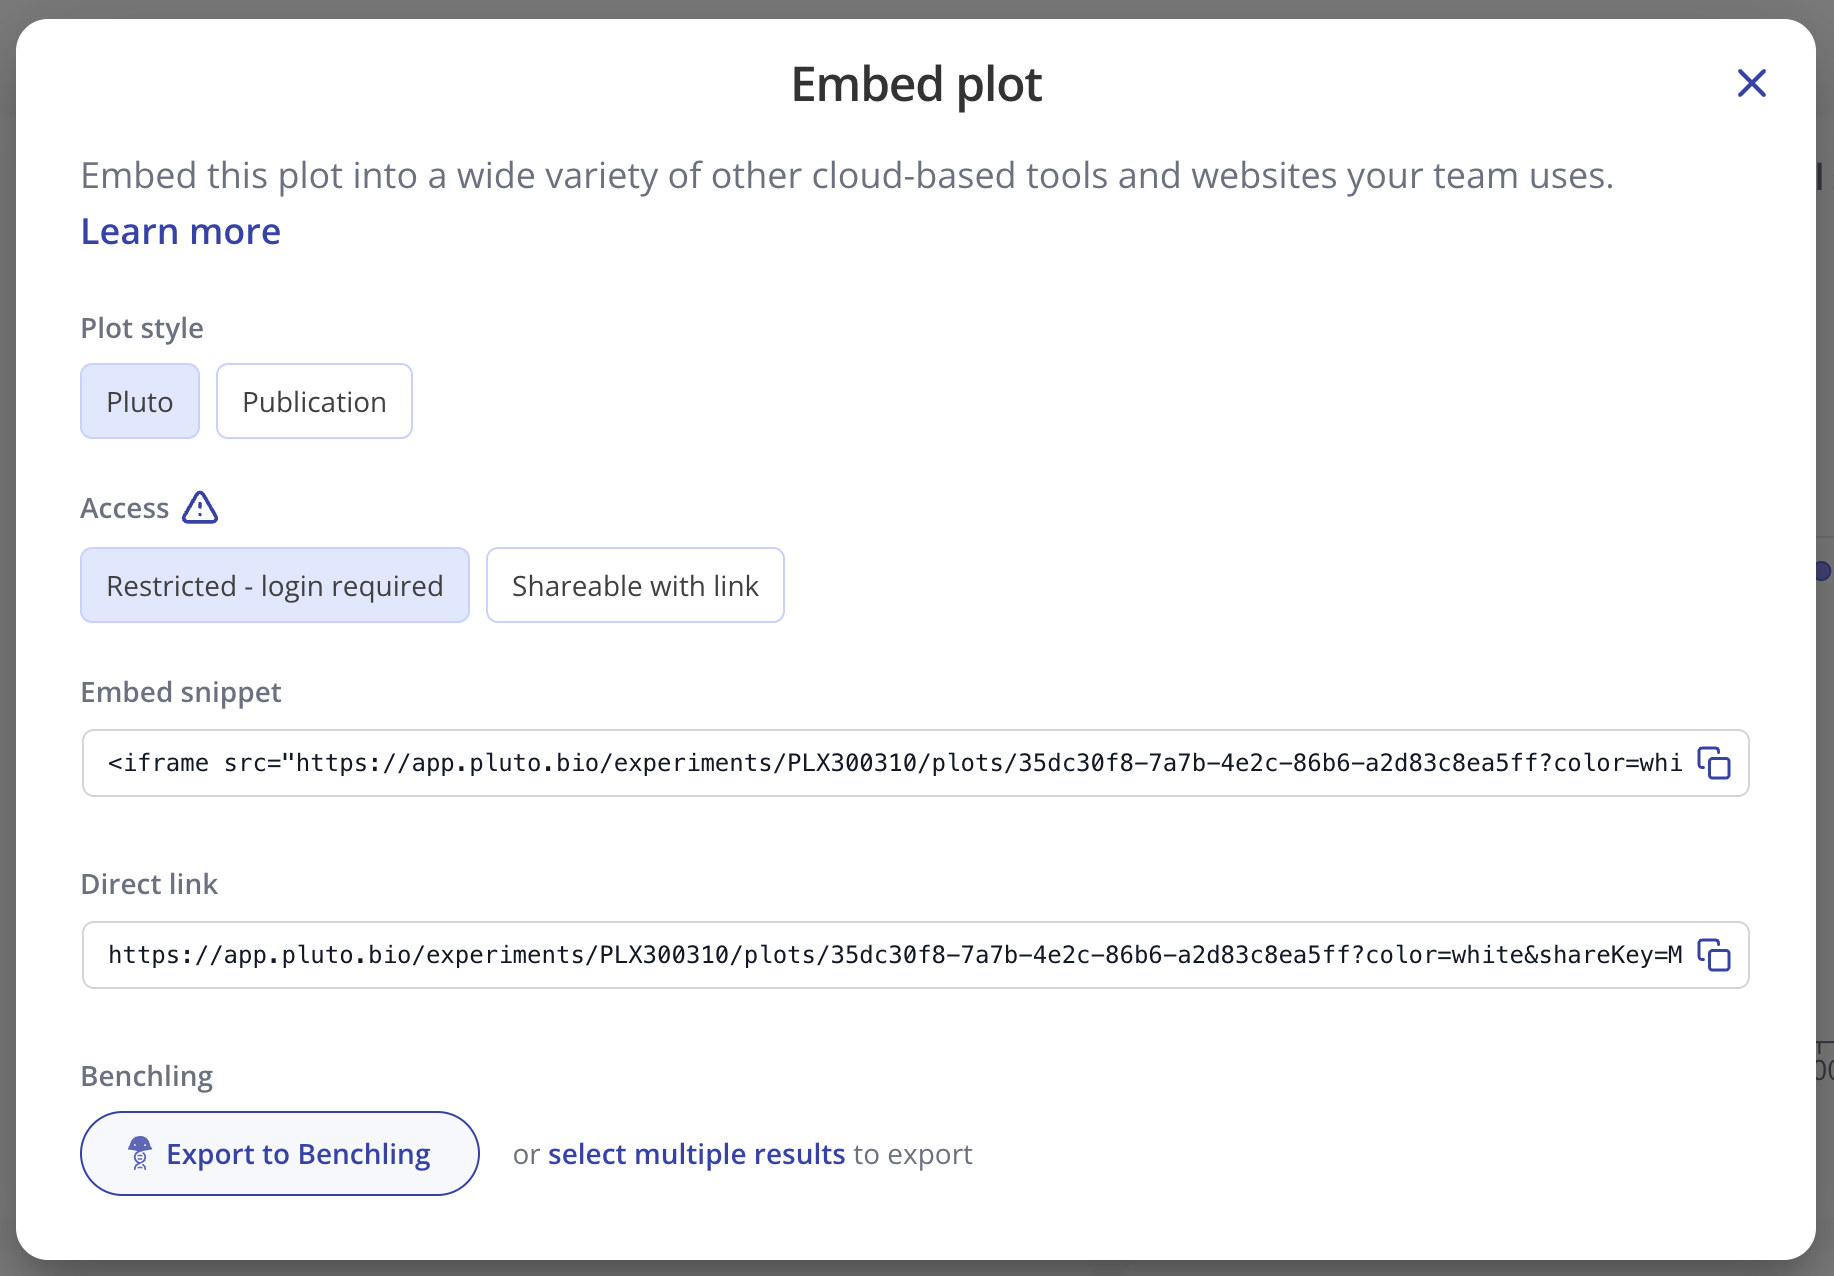Copy the direct link URL
This screenshot has width=1834, height=1276.
pyautogui.click(x=1714, y=955)
